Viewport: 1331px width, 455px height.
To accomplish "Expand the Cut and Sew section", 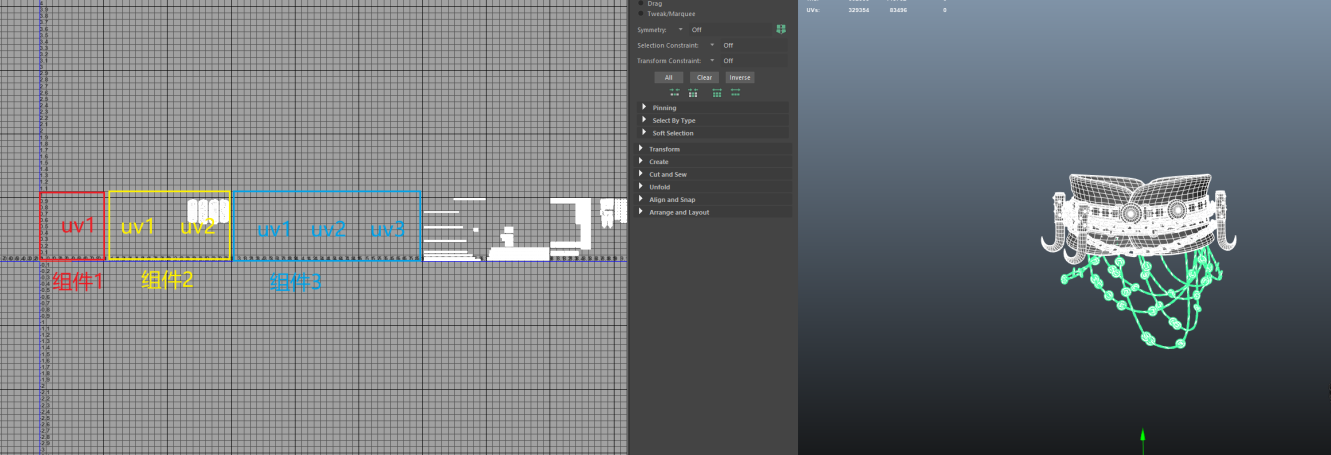I will [x=640, y=174].
